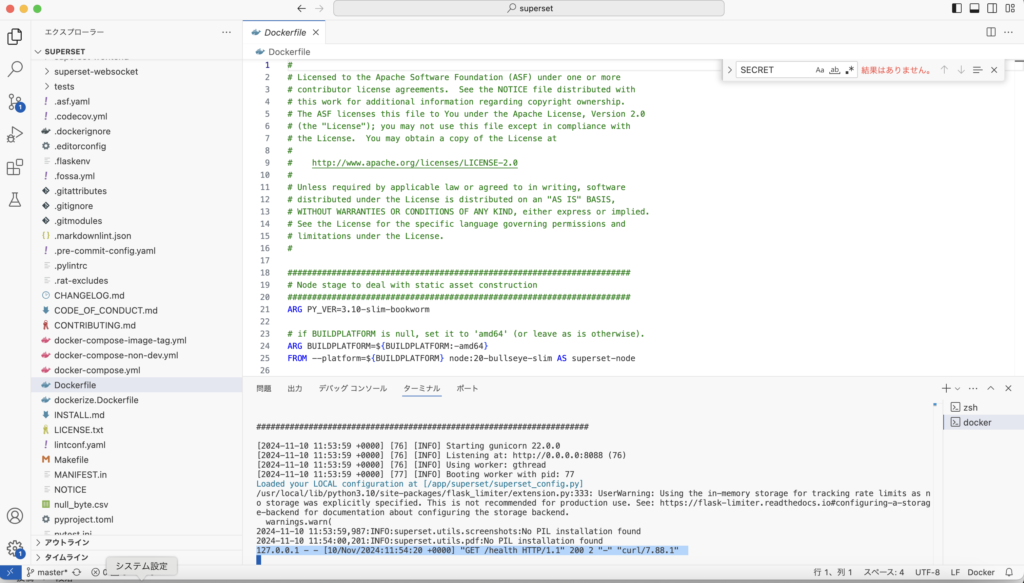This screenshot has width=1024, height=583.
Task: Switch to the 出力 panel tab
Action: (x=295, y=388)
